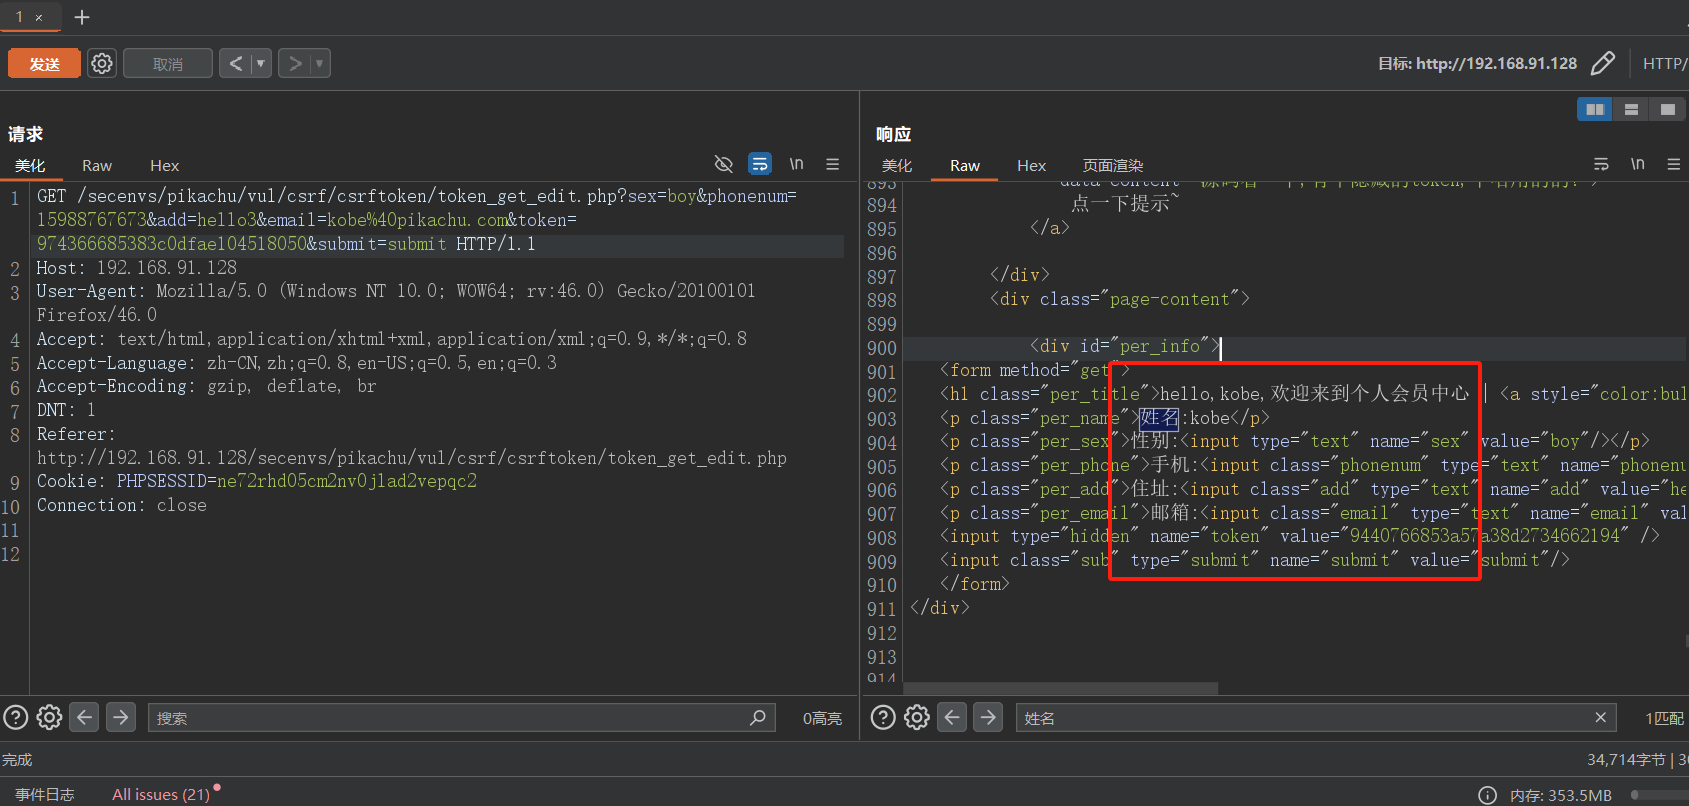Open the back history dropdown arrow
The width and height of the screenshot is (1689, 806).
[261, 64]
